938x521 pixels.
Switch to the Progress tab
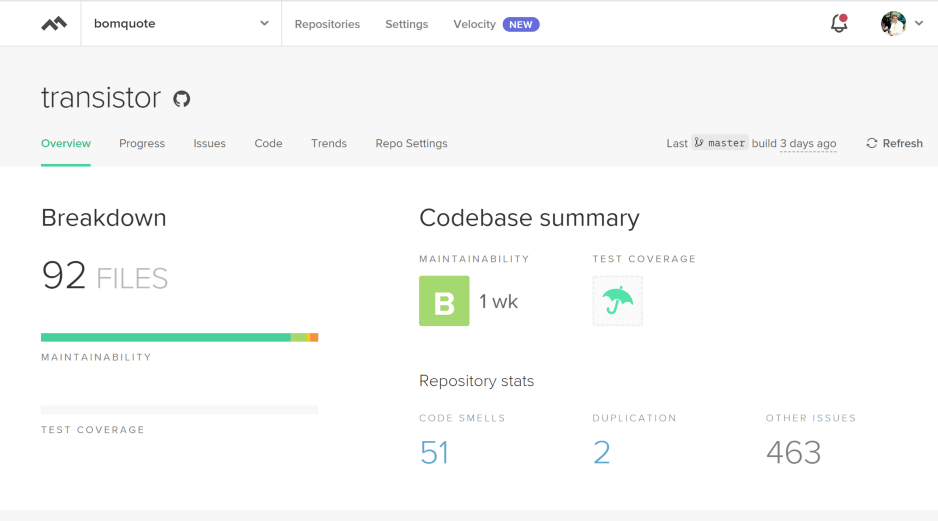142,144
